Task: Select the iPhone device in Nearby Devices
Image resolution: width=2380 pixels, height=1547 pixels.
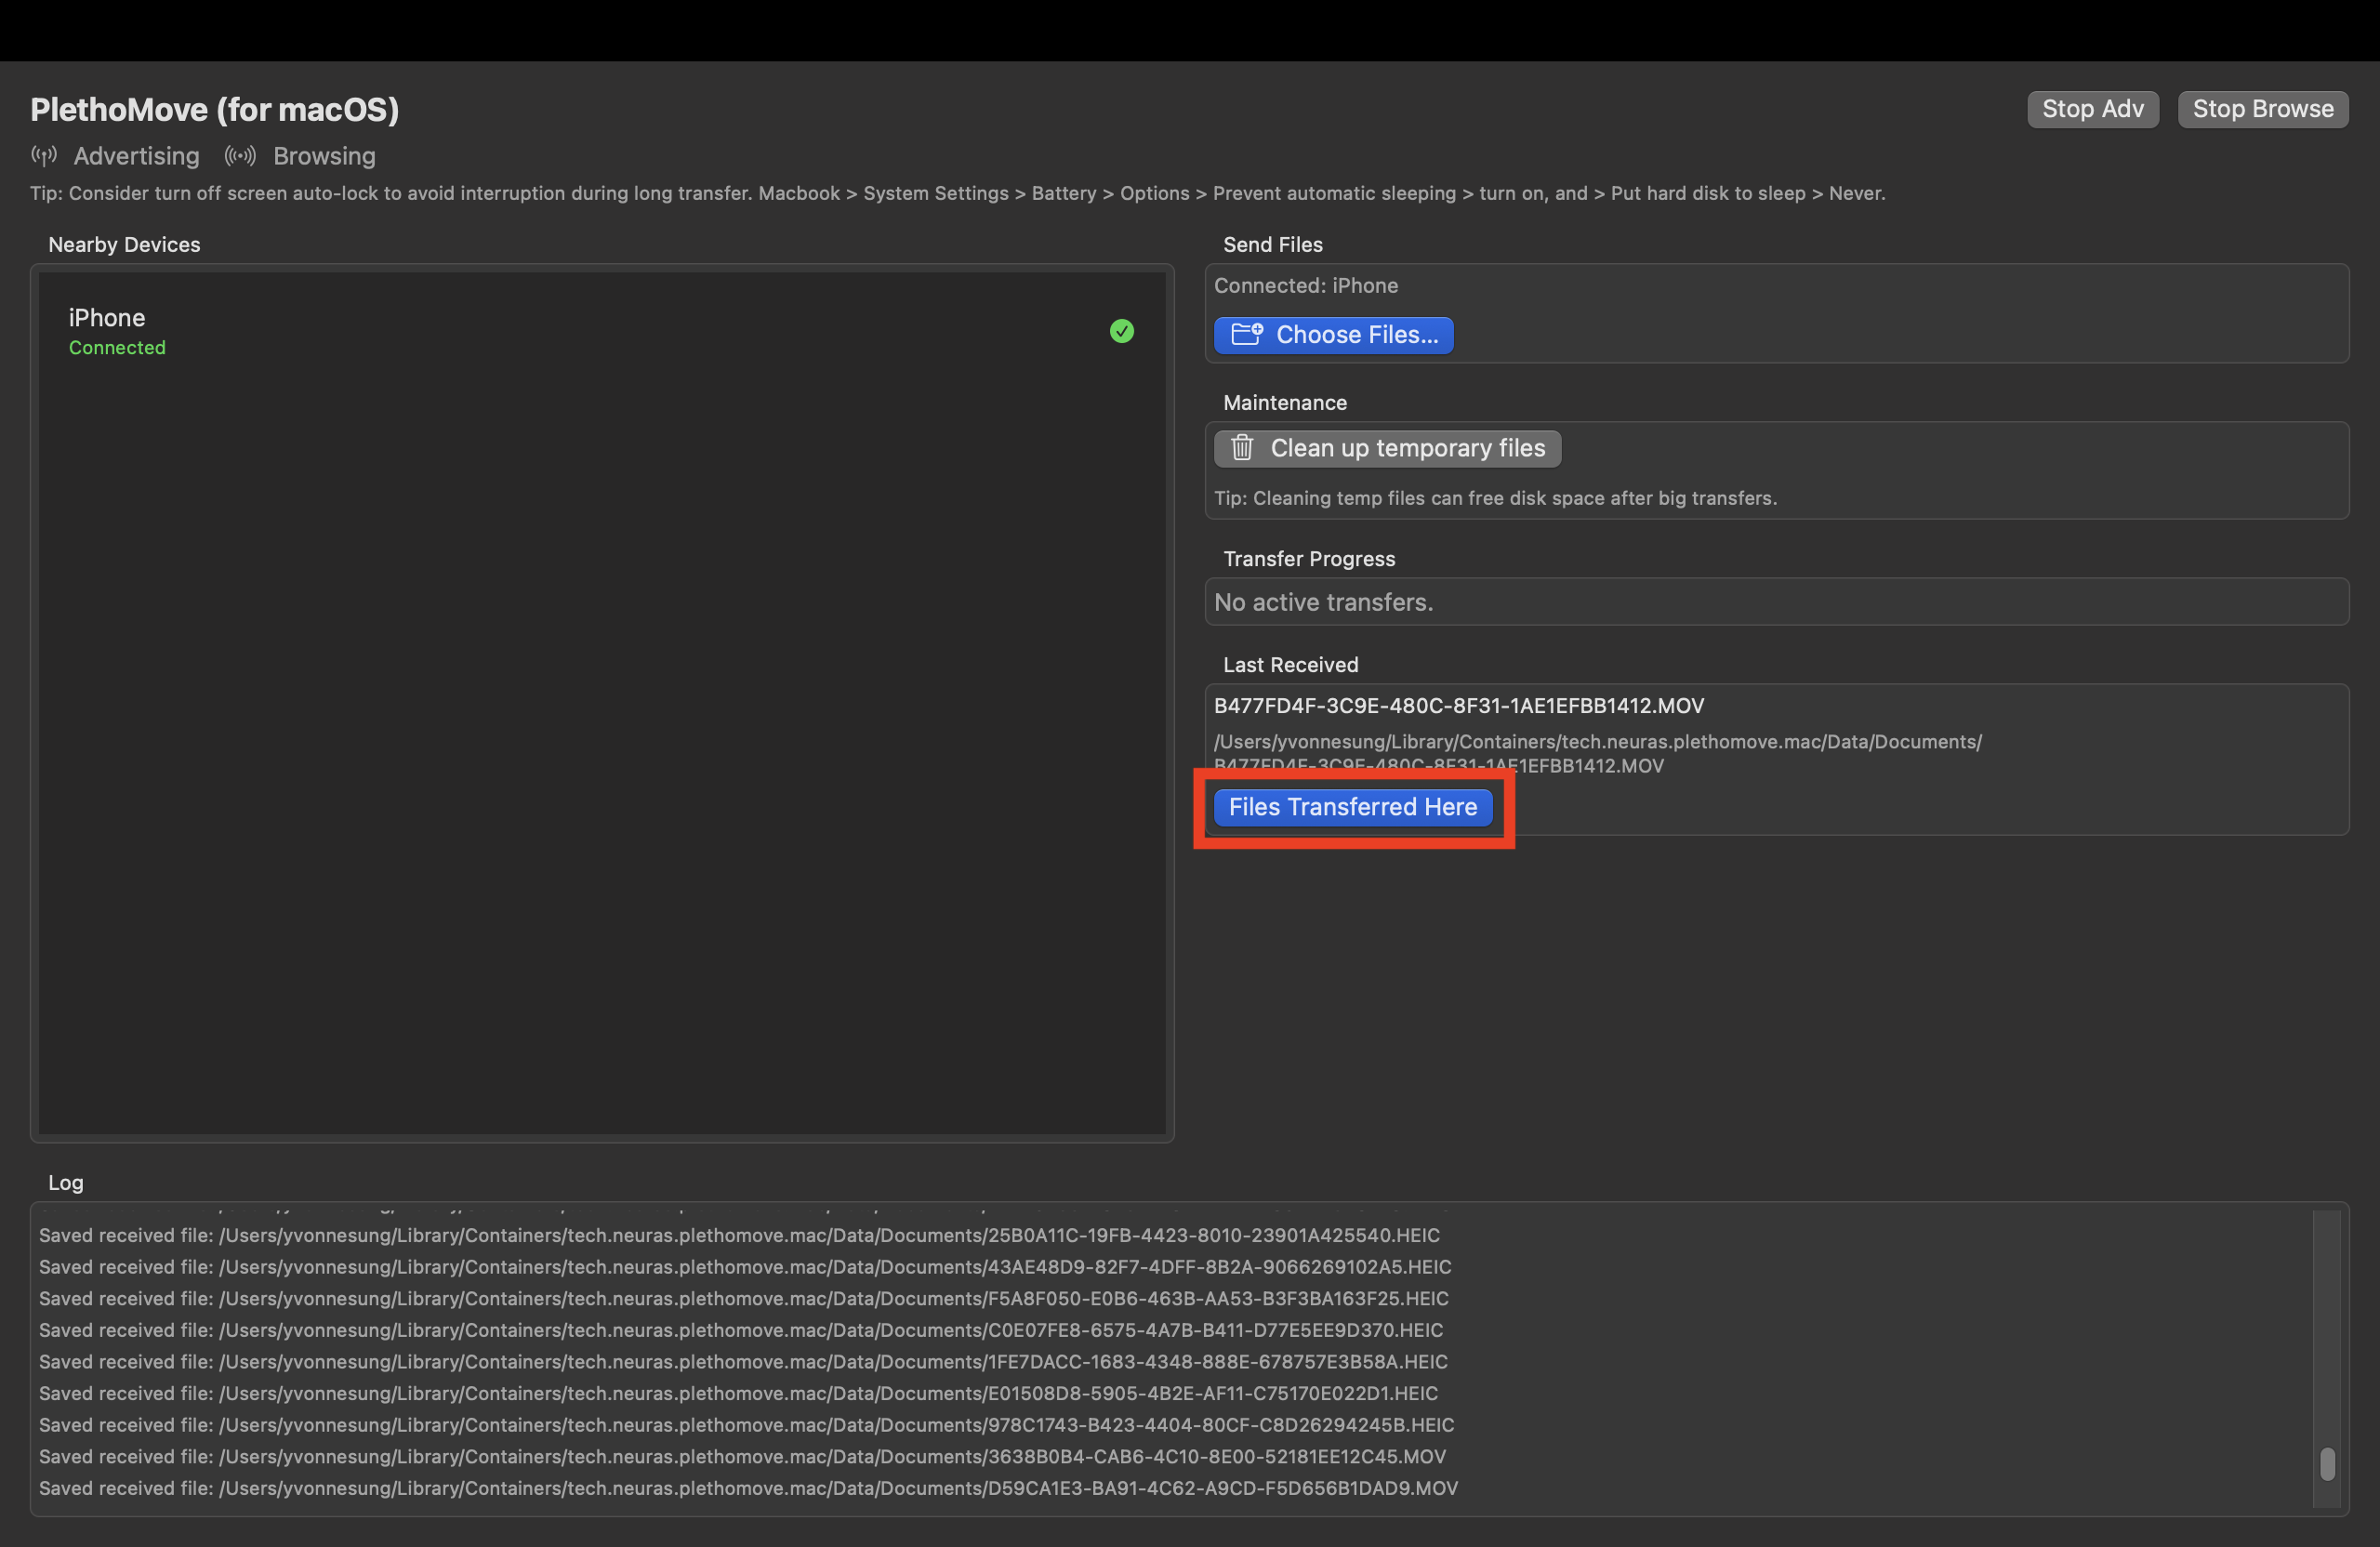Action: pos(107,318)
